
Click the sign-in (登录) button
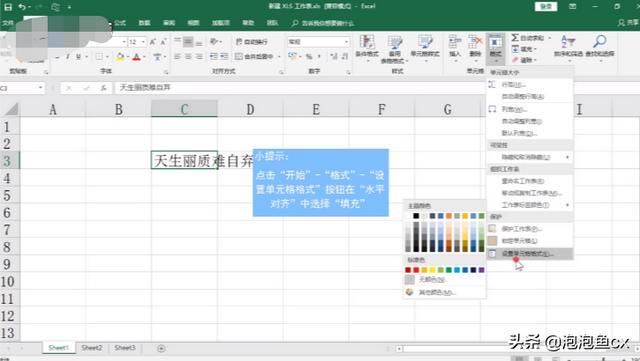point(546,7)
